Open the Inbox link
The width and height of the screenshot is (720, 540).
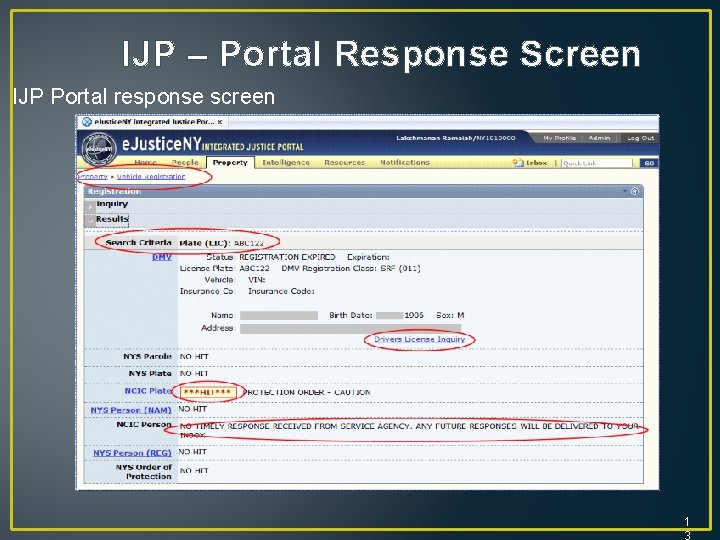point(536,163)
